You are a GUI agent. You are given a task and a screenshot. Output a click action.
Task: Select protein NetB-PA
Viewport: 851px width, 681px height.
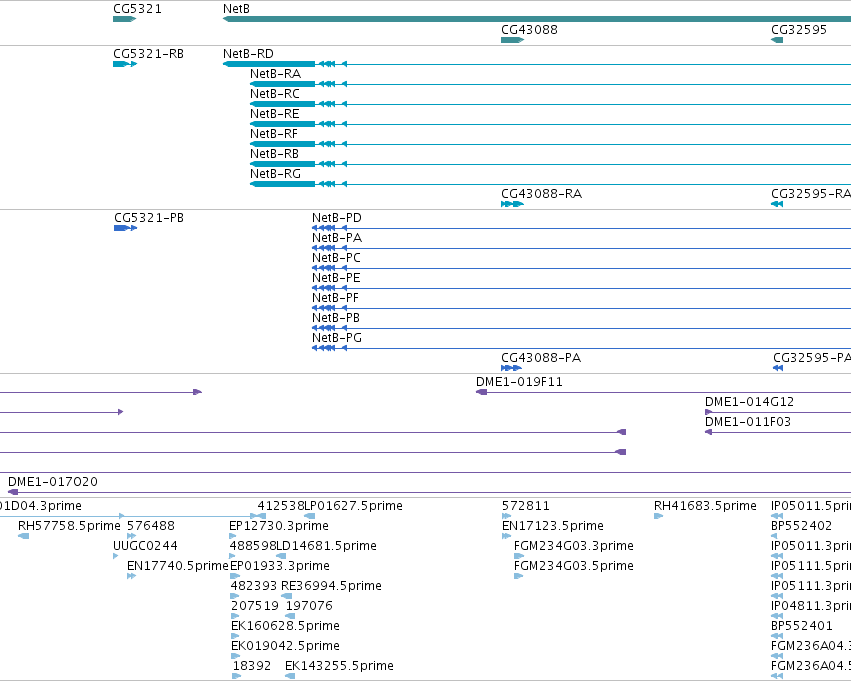(336, 238)
